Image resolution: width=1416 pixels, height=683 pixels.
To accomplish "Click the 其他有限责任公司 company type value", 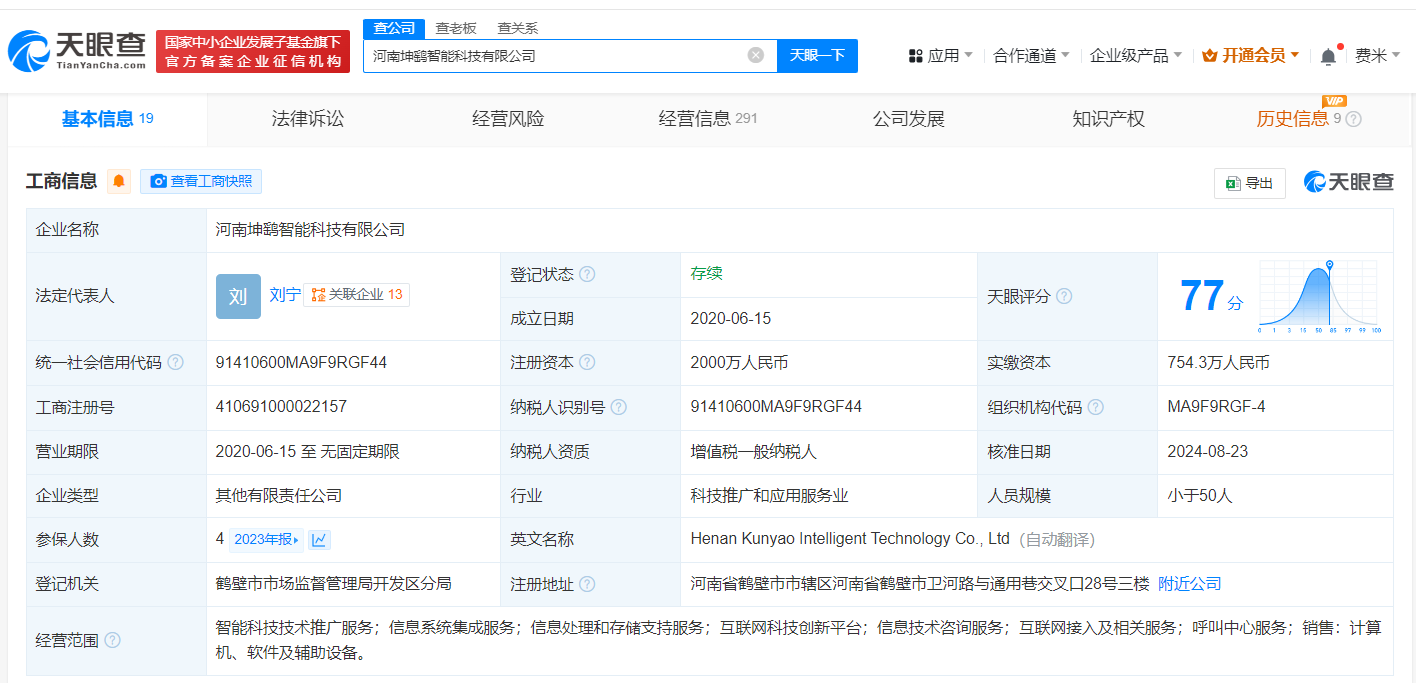I will 279,496.
